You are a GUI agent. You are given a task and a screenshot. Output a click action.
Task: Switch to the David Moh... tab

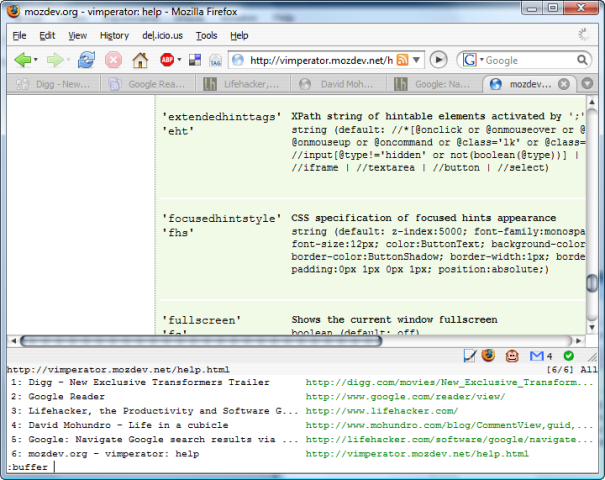click(x=337, y=84)
